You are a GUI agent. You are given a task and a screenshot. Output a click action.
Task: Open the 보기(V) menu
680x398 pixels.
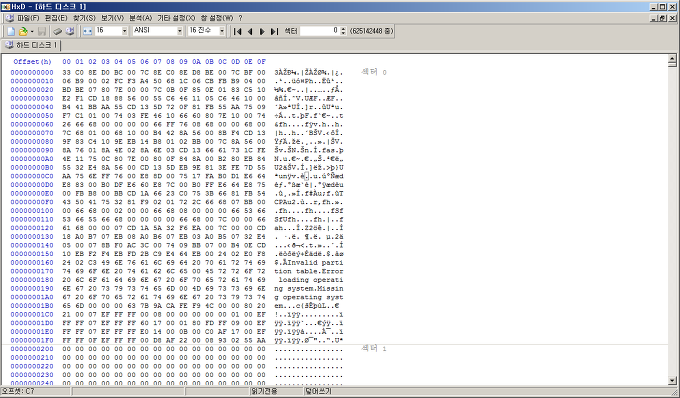112,18
